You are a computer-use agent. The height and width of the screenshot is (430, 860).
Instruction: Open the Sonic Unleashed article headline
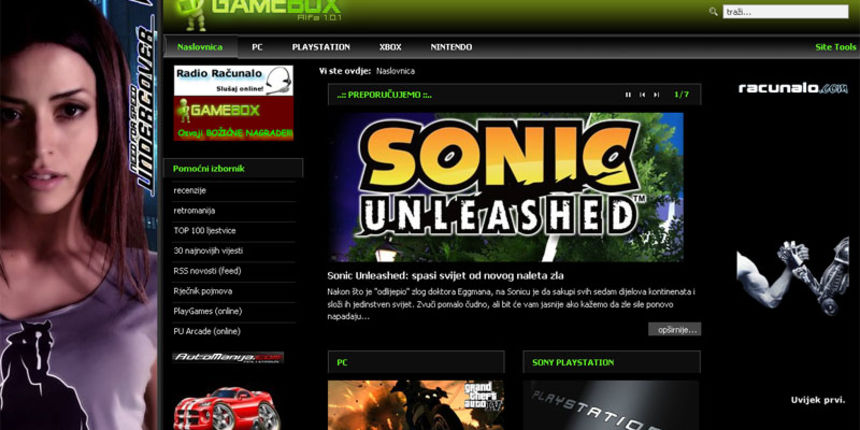pyautogui.click(x=445, y=275)
